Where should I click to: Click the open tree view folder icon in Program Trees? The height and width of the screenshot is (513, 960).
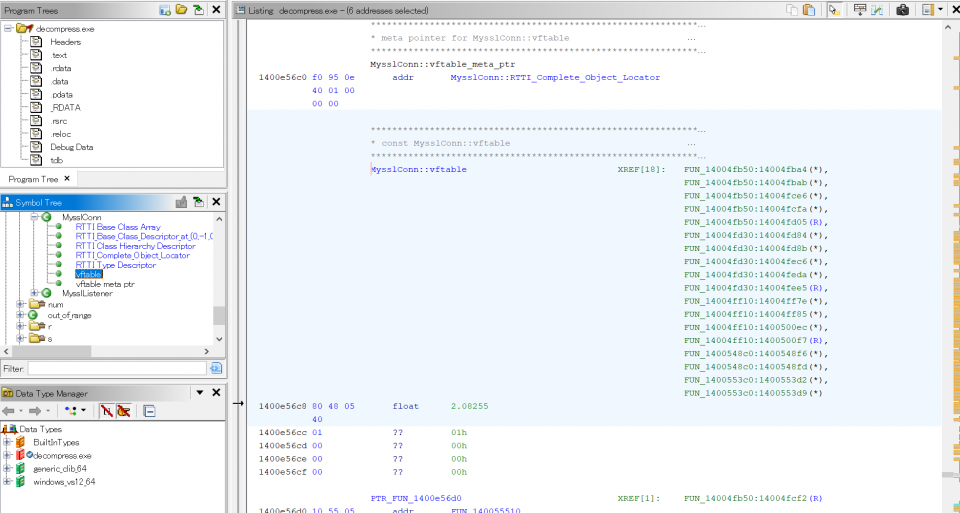181,10
